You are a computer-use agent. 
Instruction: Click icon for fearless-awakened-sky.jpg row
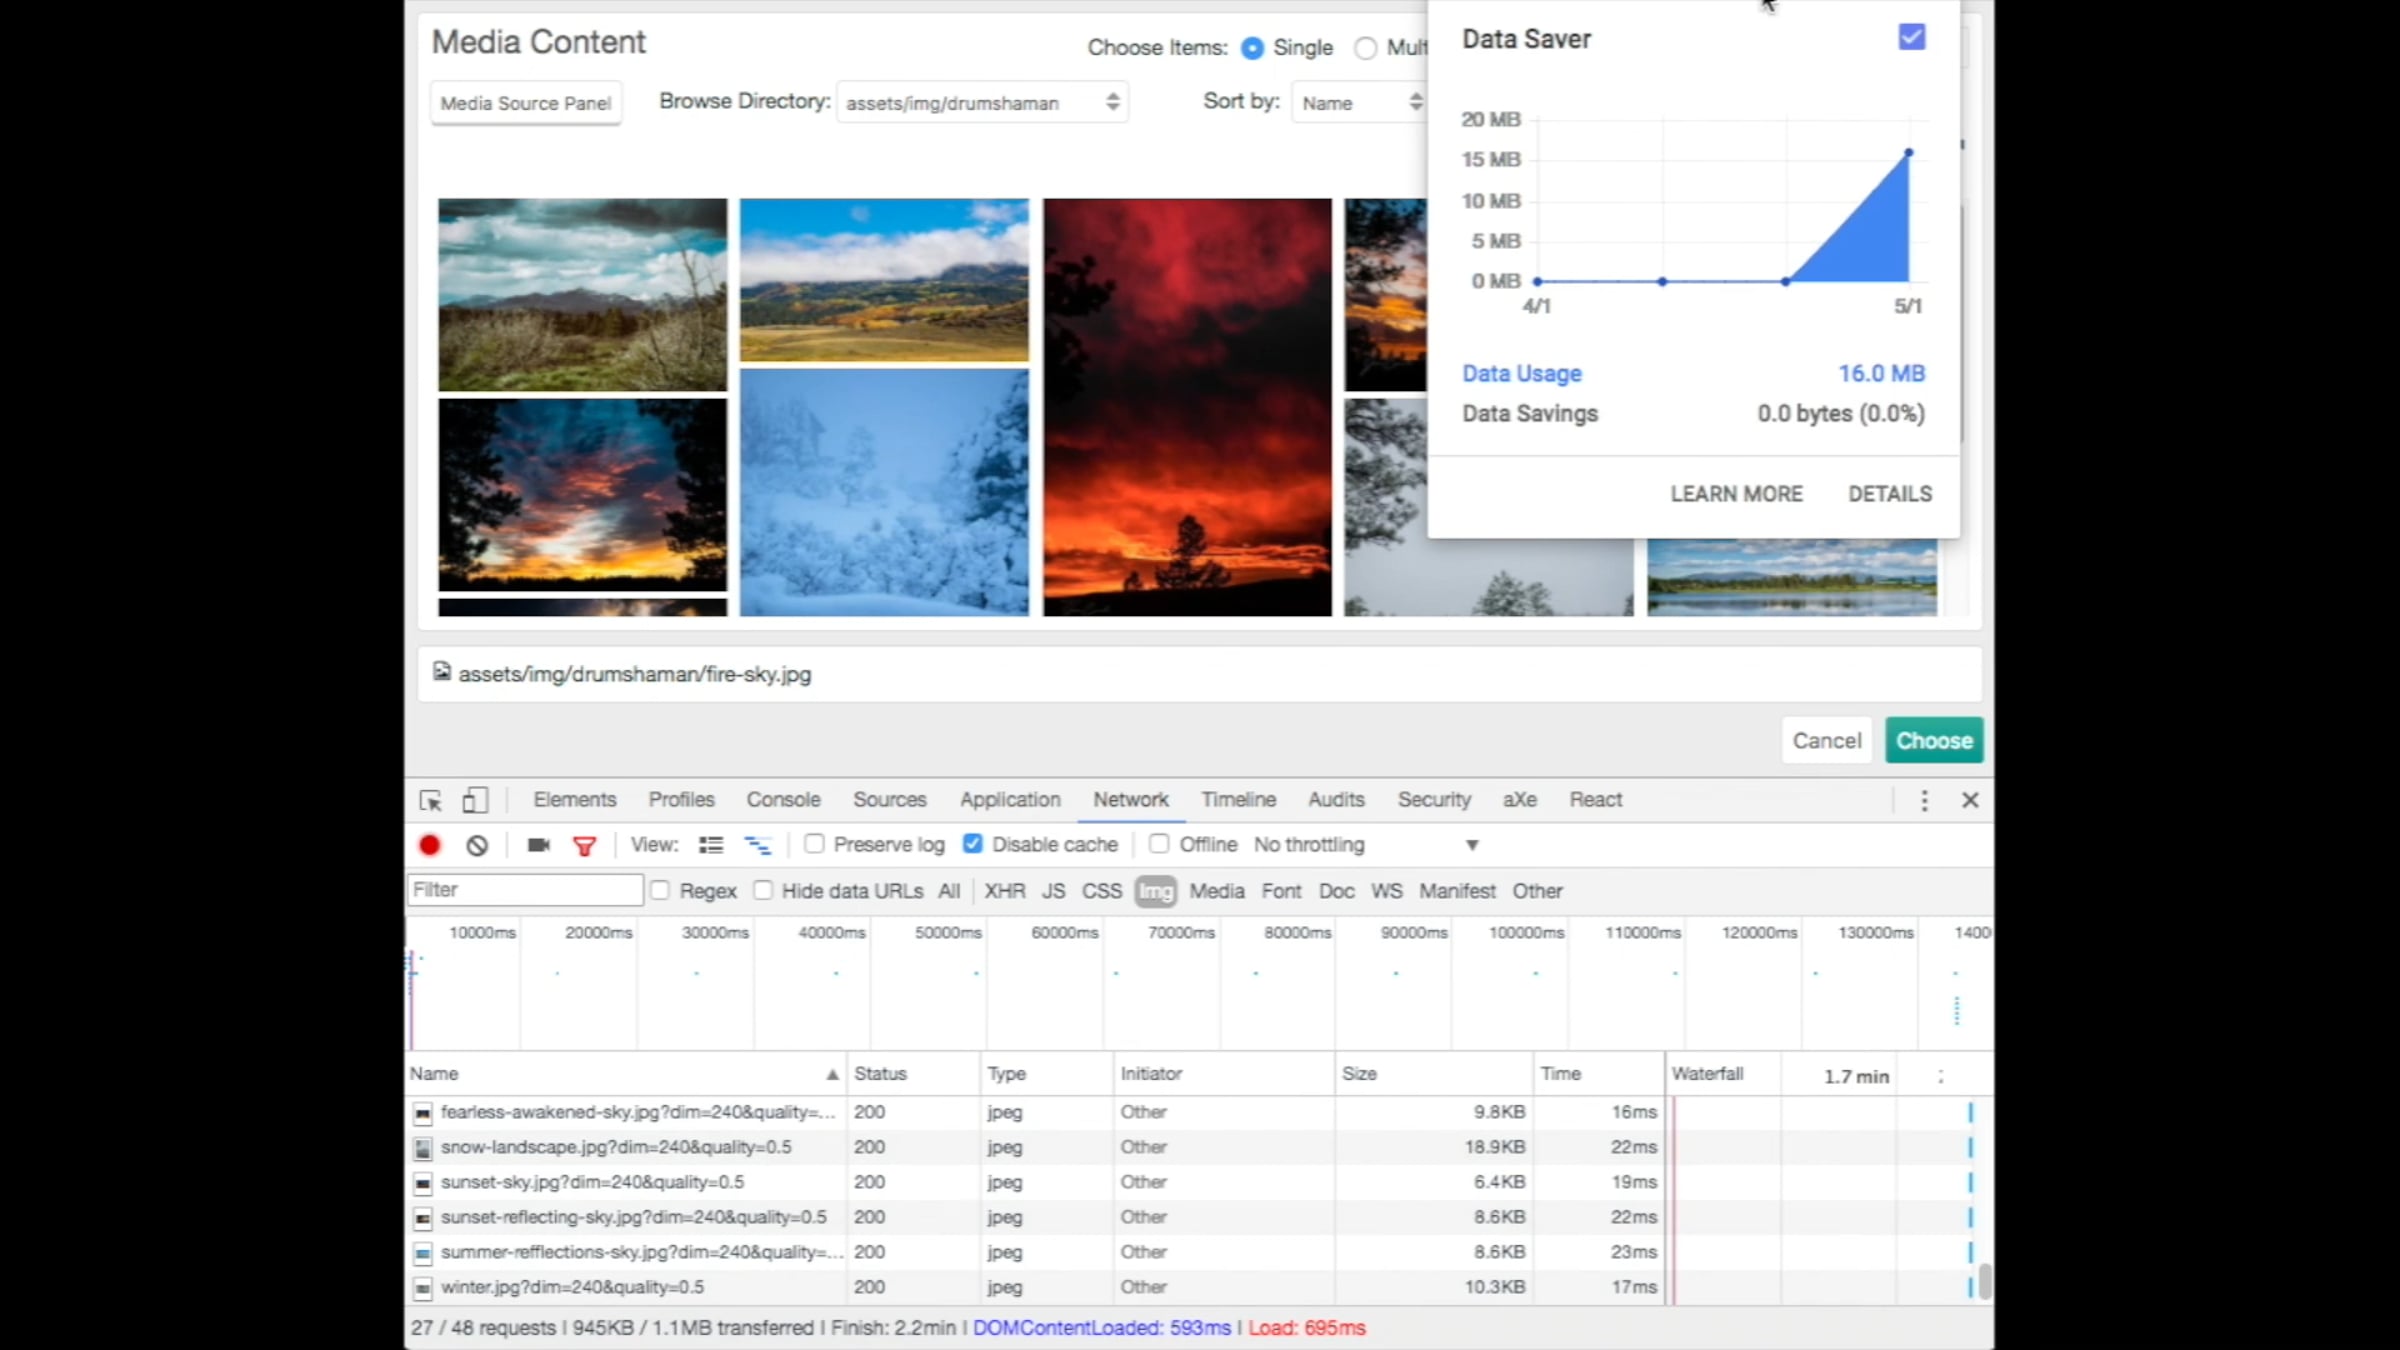(423, 1113)
